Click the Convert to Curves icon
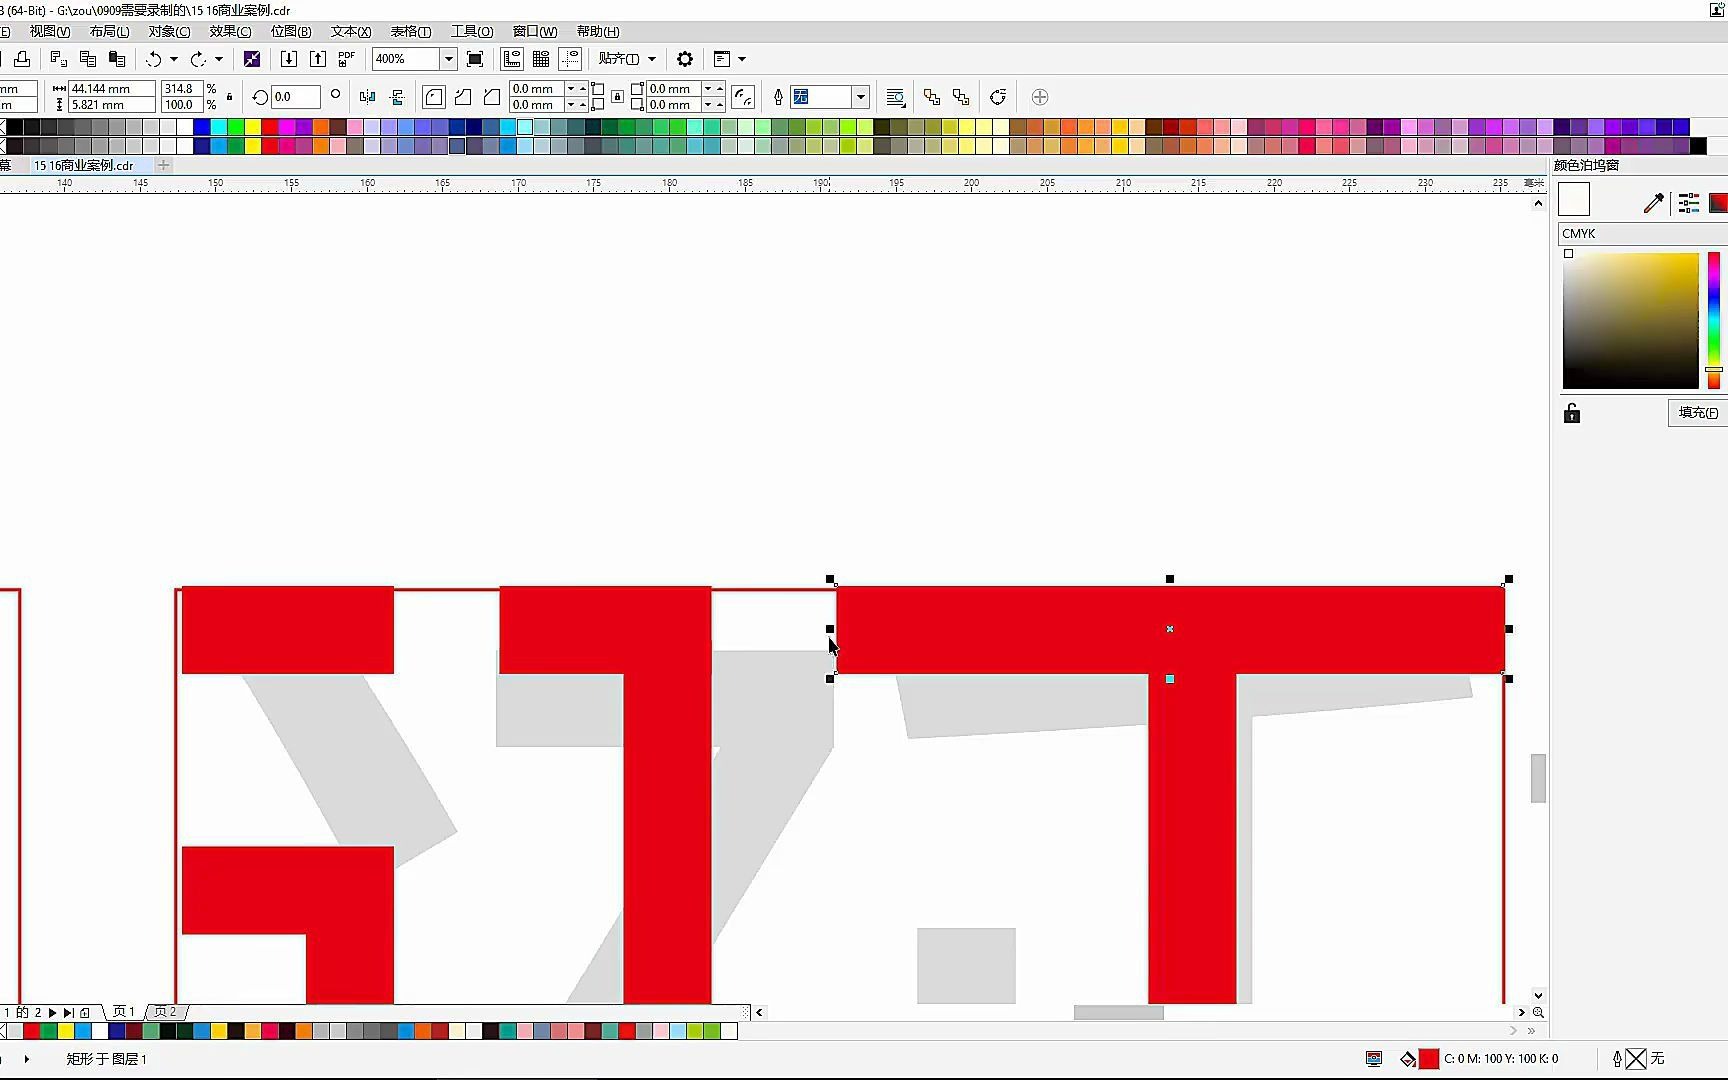 pyautogui.click(x=998, y=97)
